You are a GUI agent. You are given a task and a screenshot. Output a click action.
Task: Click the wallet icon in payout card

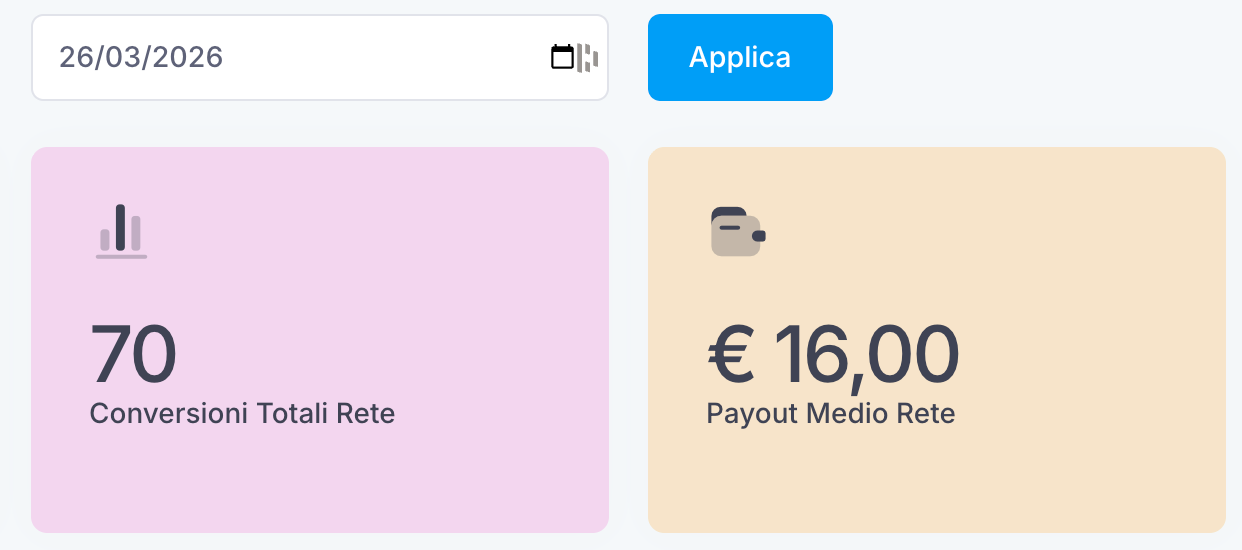coord(738,231)
